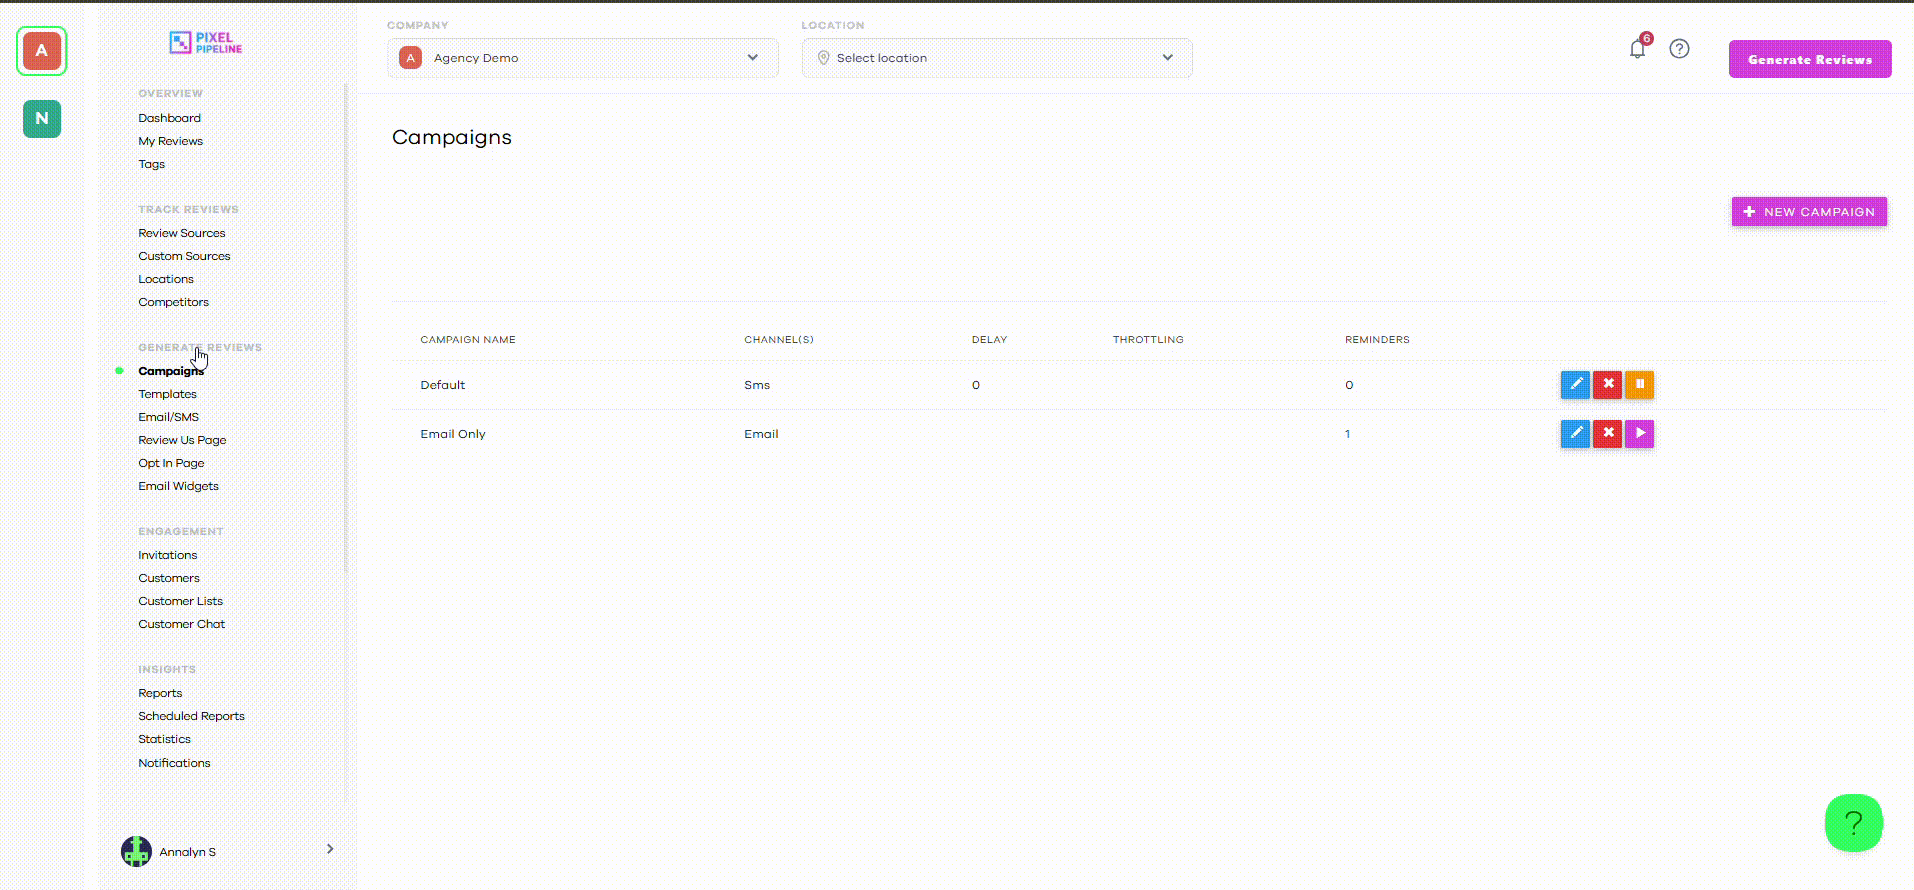This screenshot has width=1914, height=890.
Task: Click the Generate Reviews button
Action: [1810, 59]
